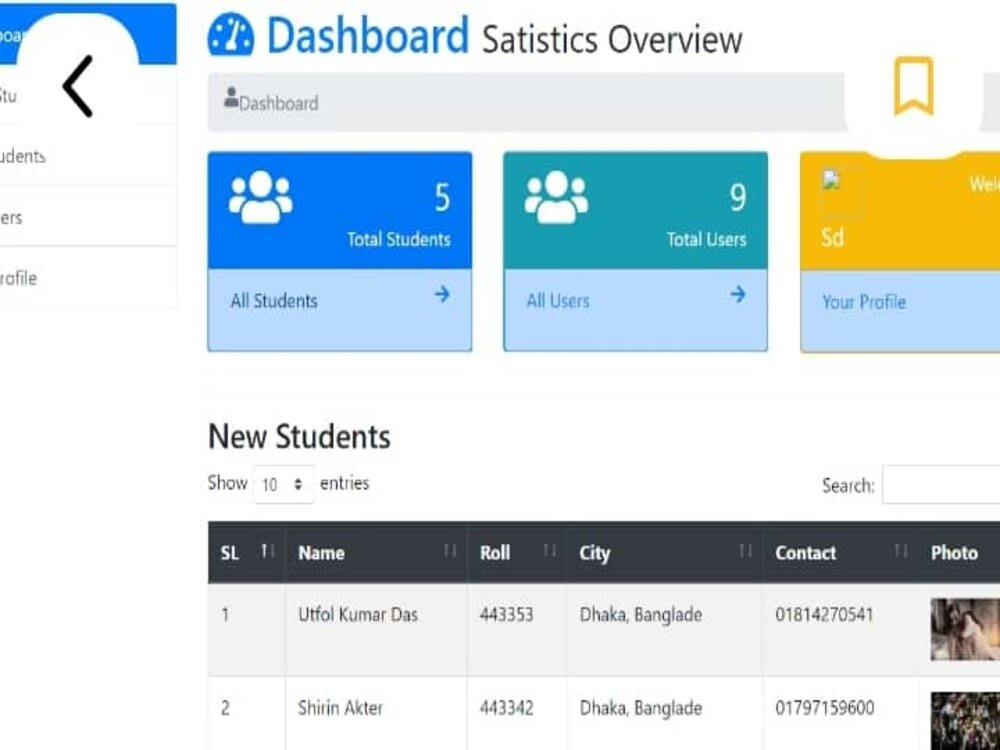Click the user icon in the Dashboard breadcrumb
This screenshot has height=750, width=1000.
(232, 98)
